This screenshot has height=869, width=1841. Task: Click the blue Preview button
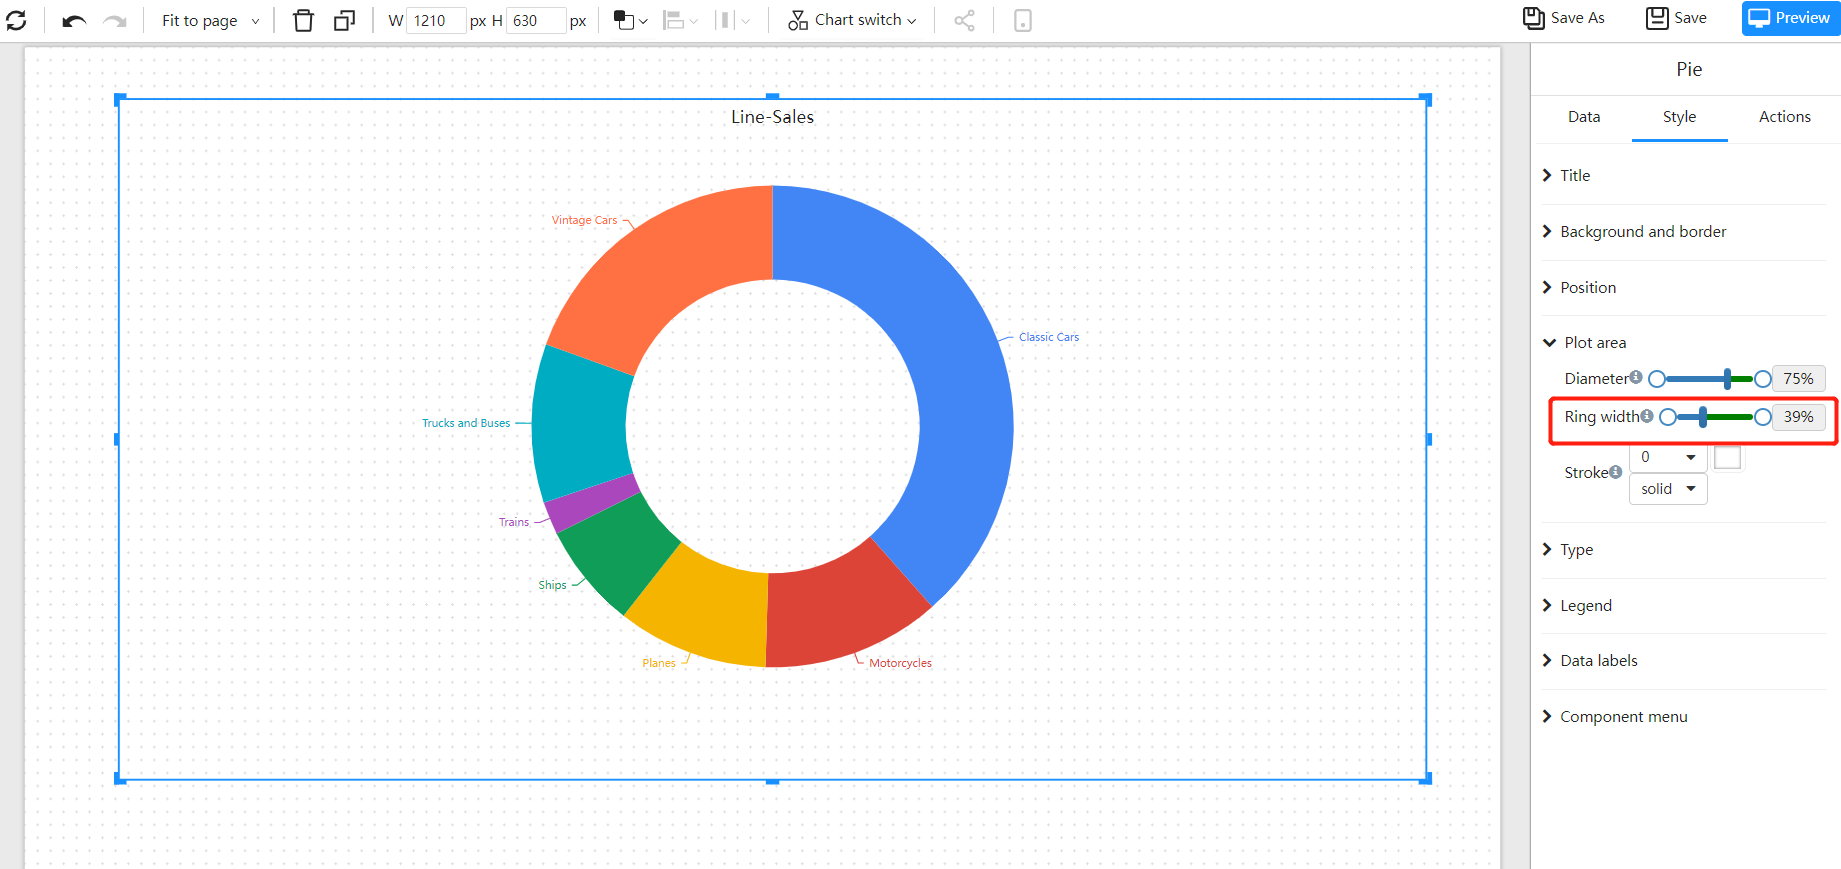tap(1791, 18)
